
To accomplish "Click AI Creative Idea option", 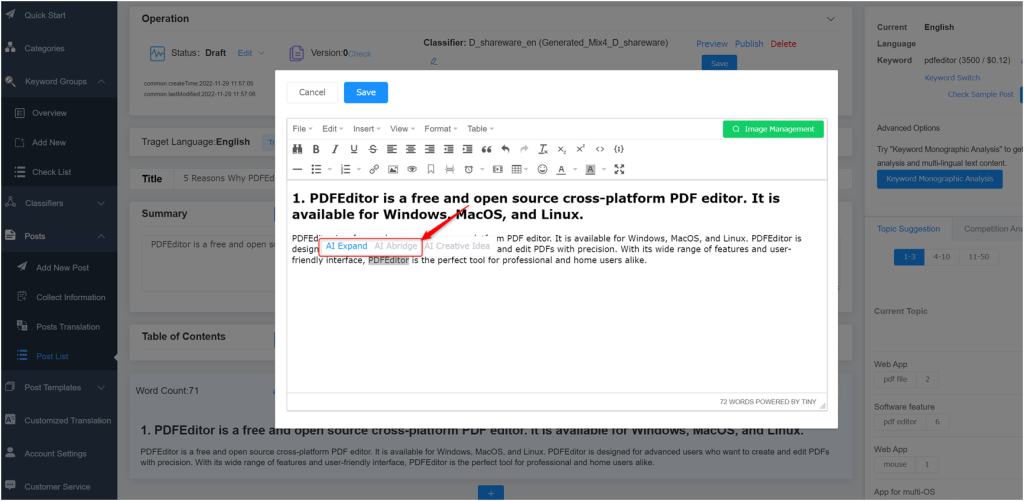I will pyautogui.click(x=456, y=246).
